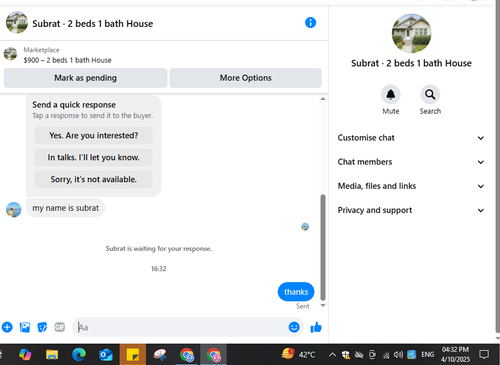Click the Mark as pending button
The height and width of the screenshot is (365, 500).
pyautogui.click(x=85, y=78)
